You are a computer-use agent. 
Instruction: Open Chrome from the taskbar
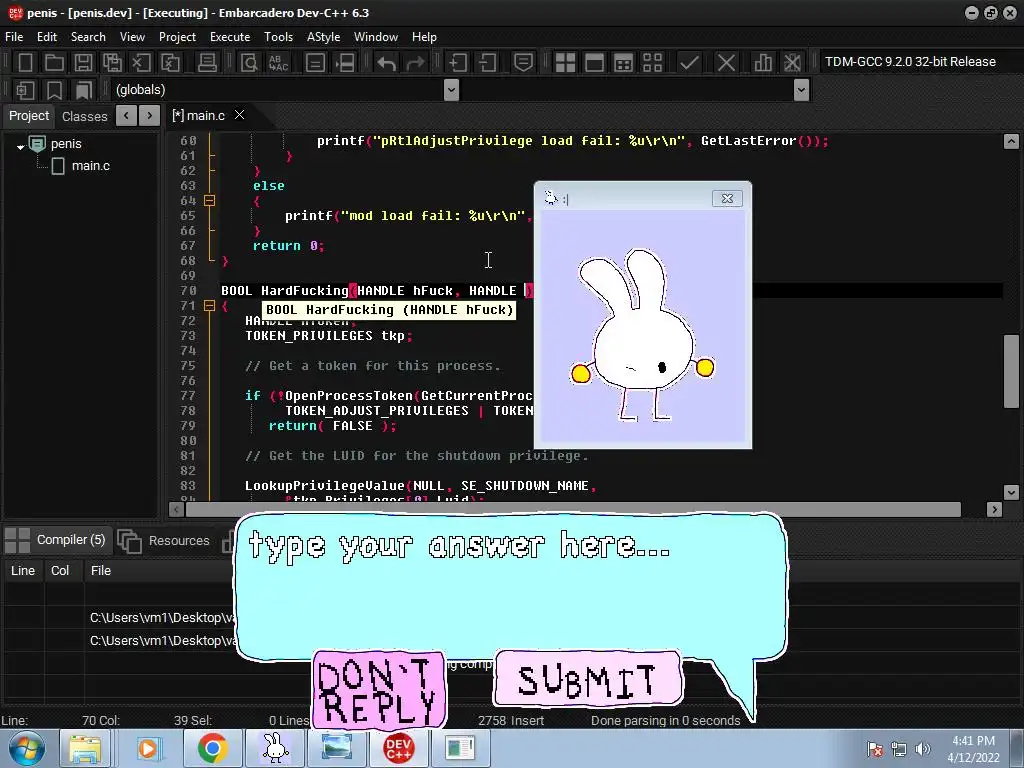[212, 748]
